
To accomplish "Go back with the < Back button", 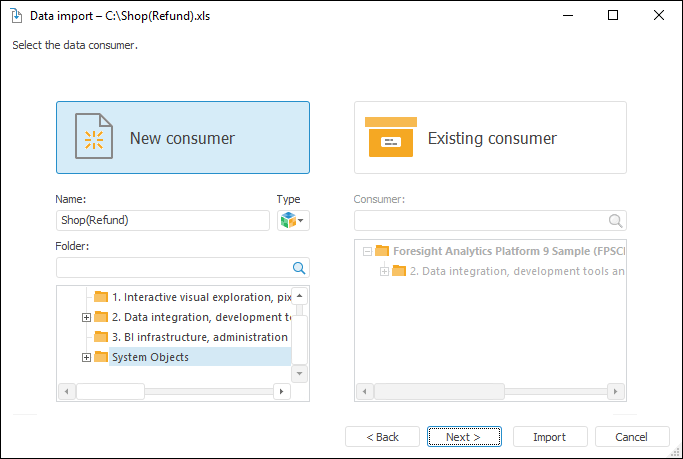I will click(382, 437).
